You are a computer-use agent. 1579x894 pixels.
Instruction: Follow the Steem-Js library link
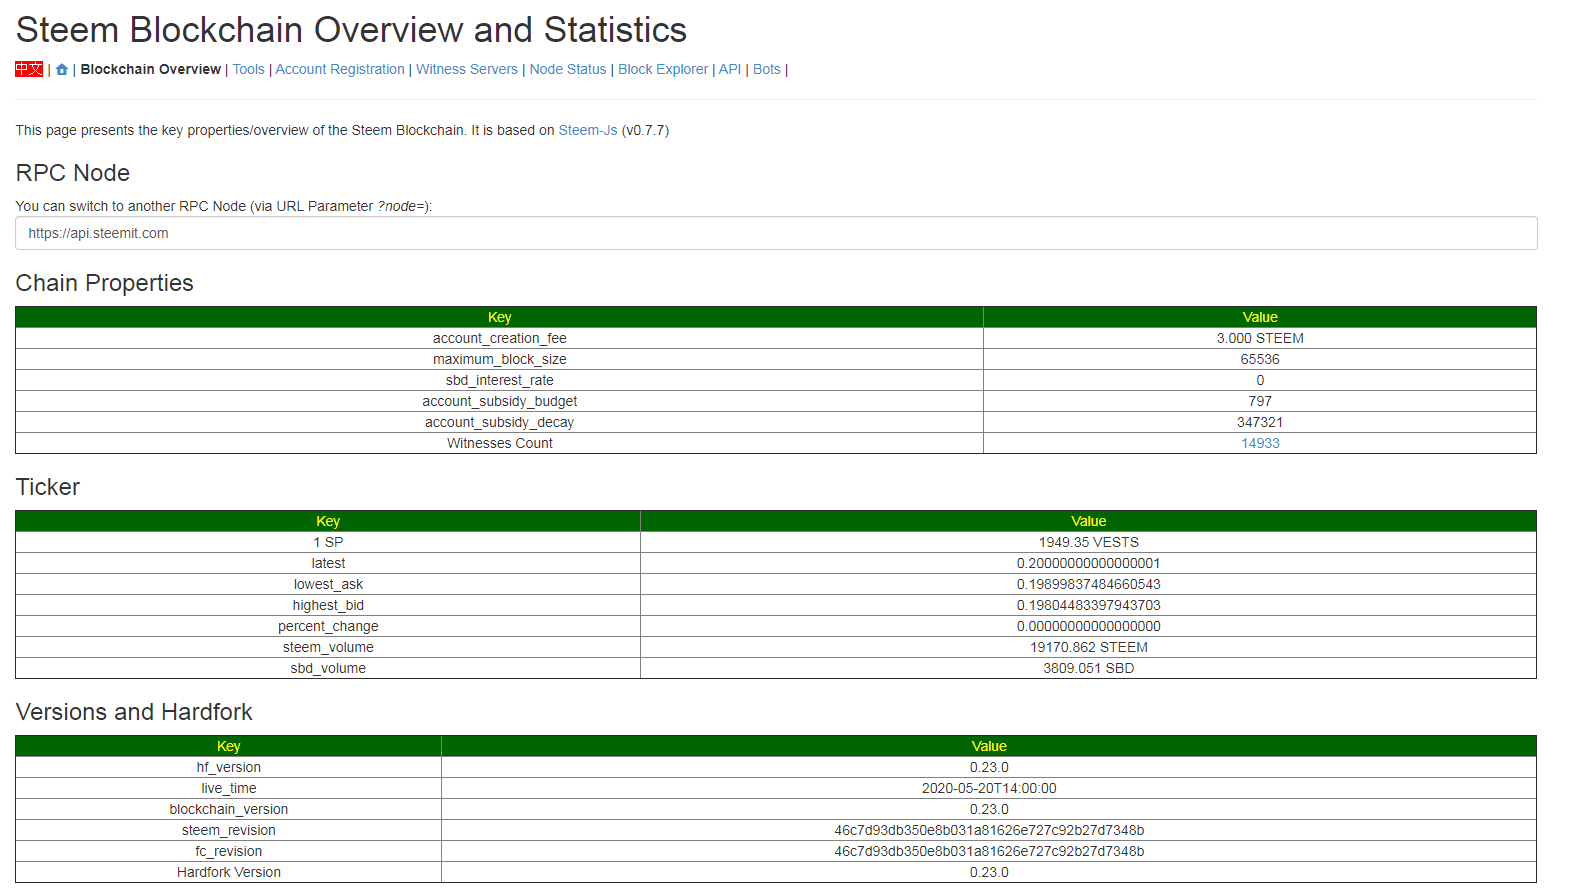tap(588, 130)
